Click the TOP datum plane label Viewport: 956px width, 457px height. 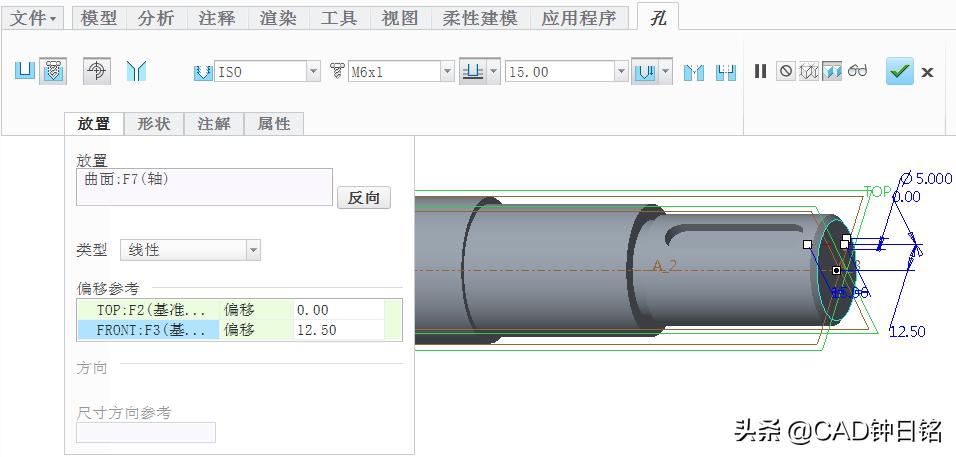pos(877,191)
